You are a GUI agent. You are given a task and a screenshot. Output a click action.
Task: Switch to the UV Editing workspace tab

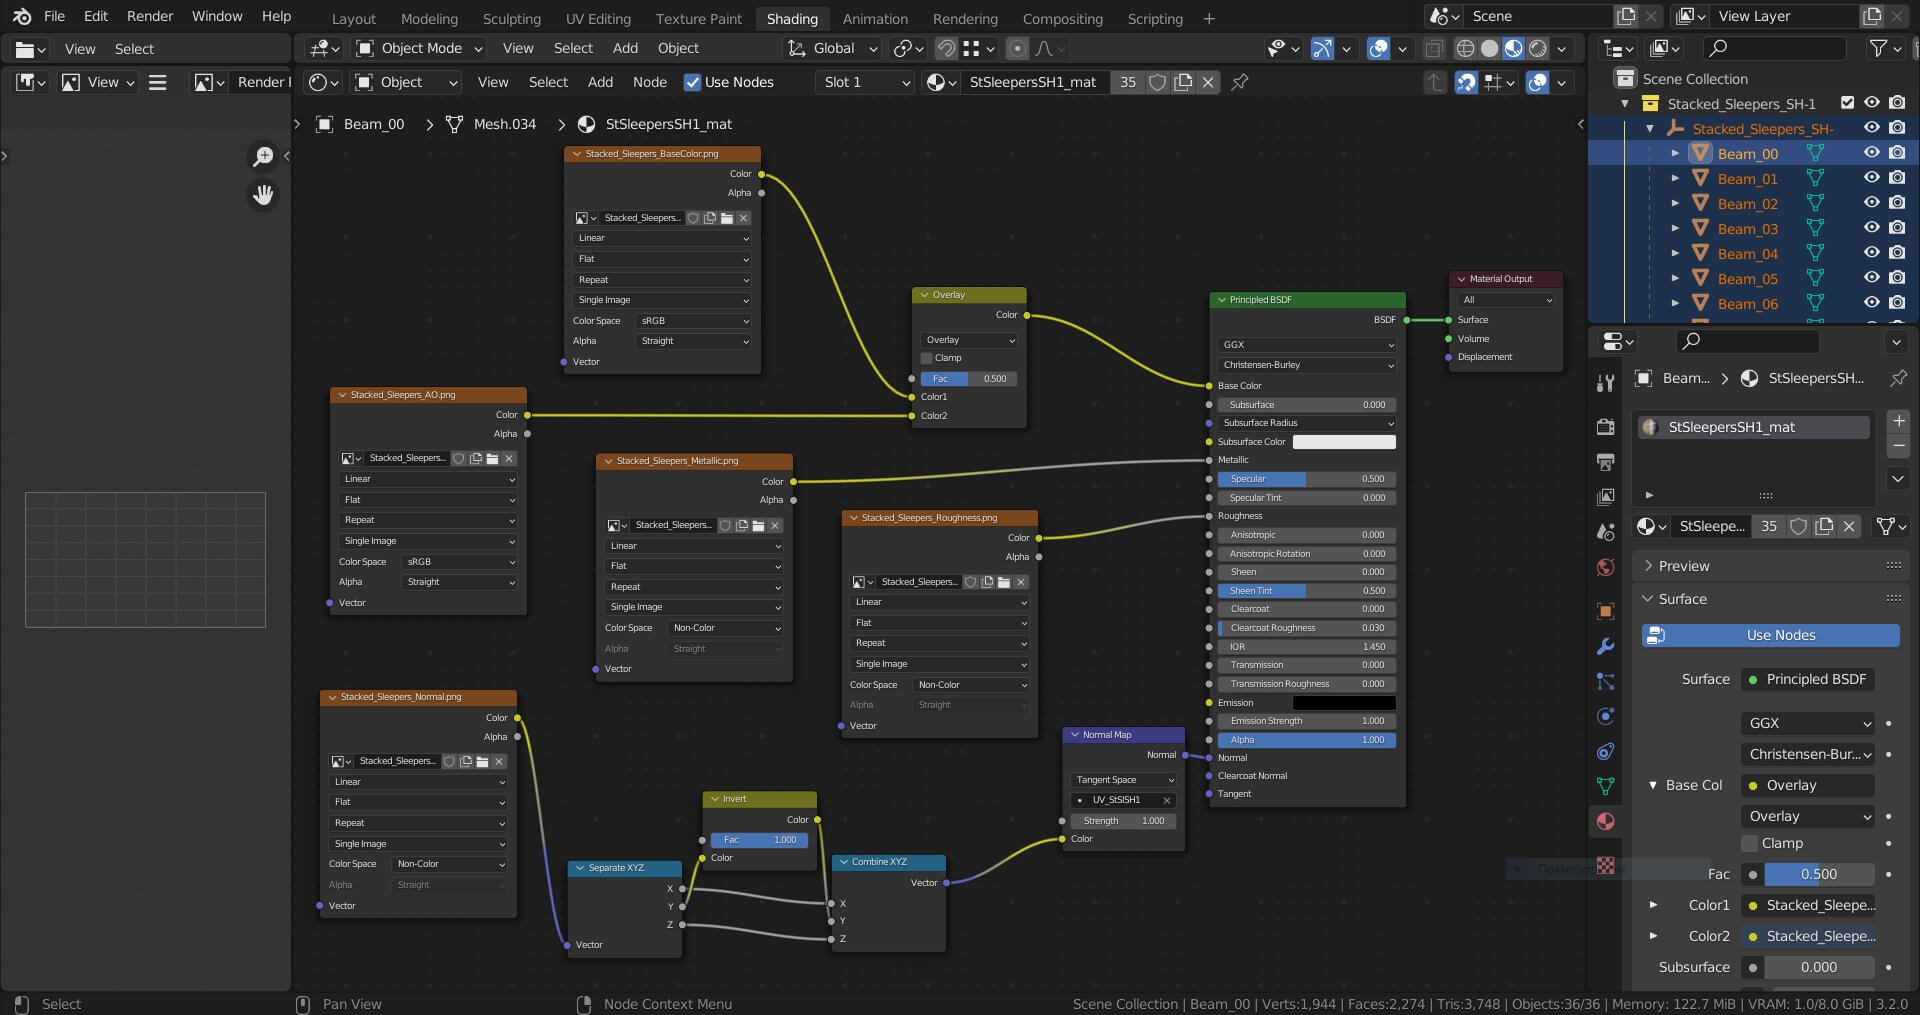[597, 18]
